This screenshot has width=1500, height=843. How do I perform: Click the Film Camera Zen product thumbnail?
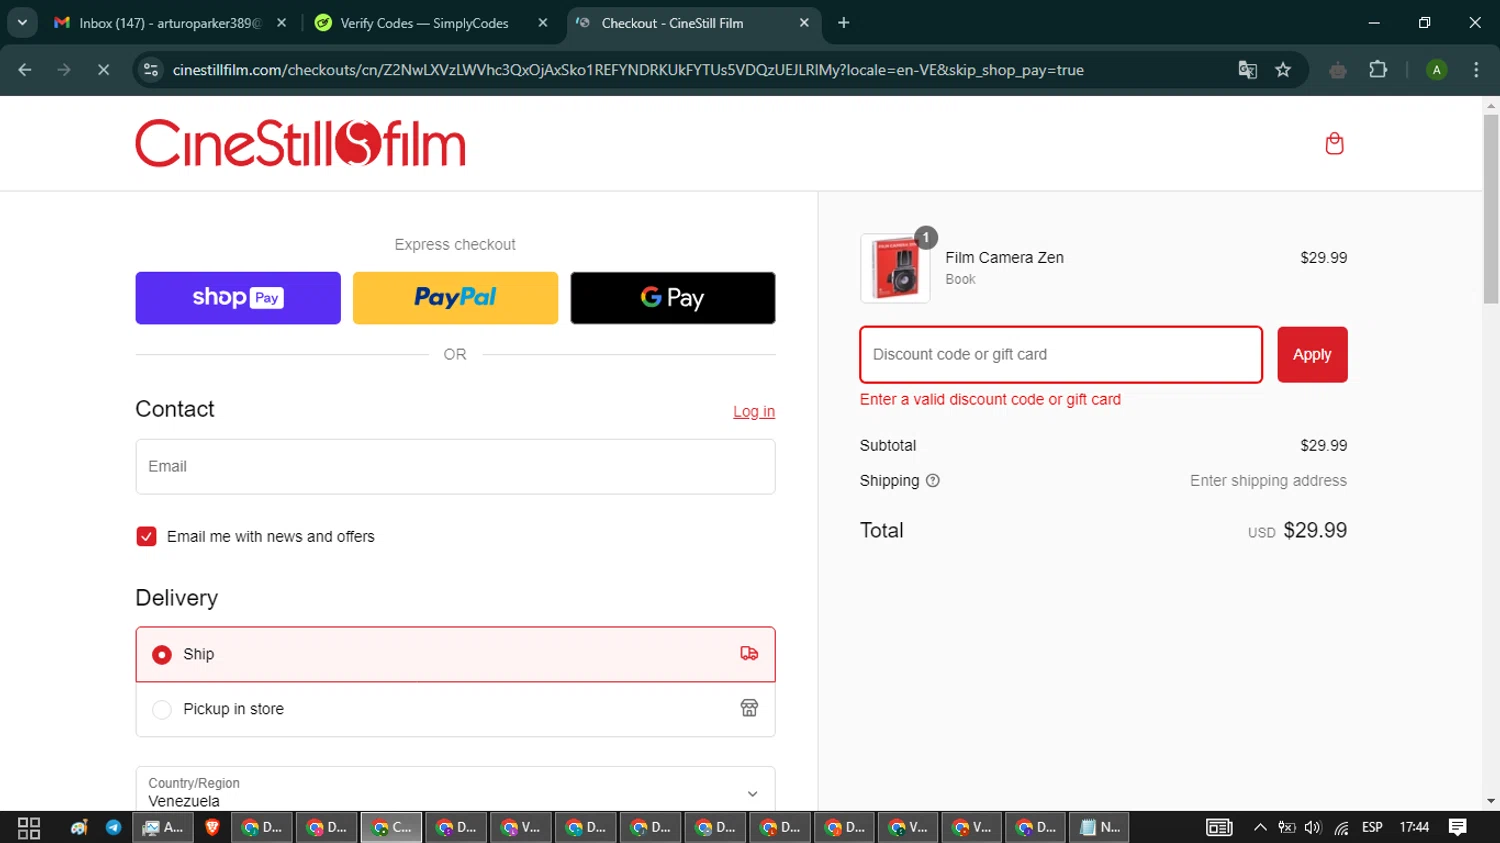895,268
